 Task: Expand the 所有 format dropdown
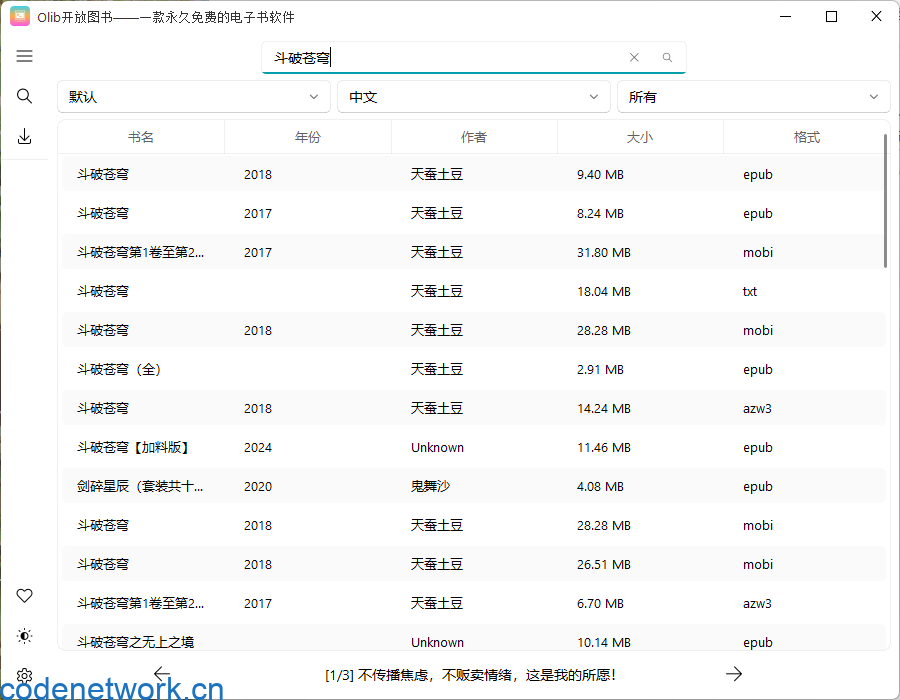753,97
